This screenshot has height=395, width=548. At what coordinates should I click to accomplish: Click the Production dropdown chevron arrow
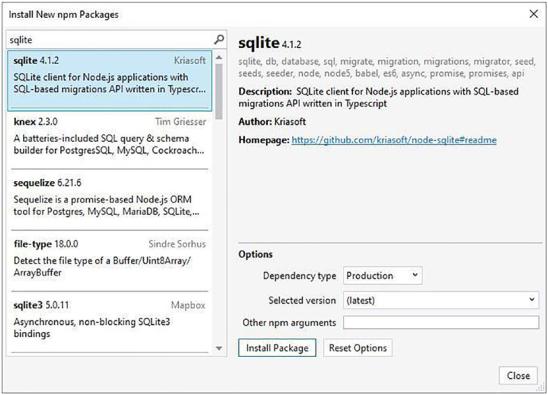click(415, 275)
